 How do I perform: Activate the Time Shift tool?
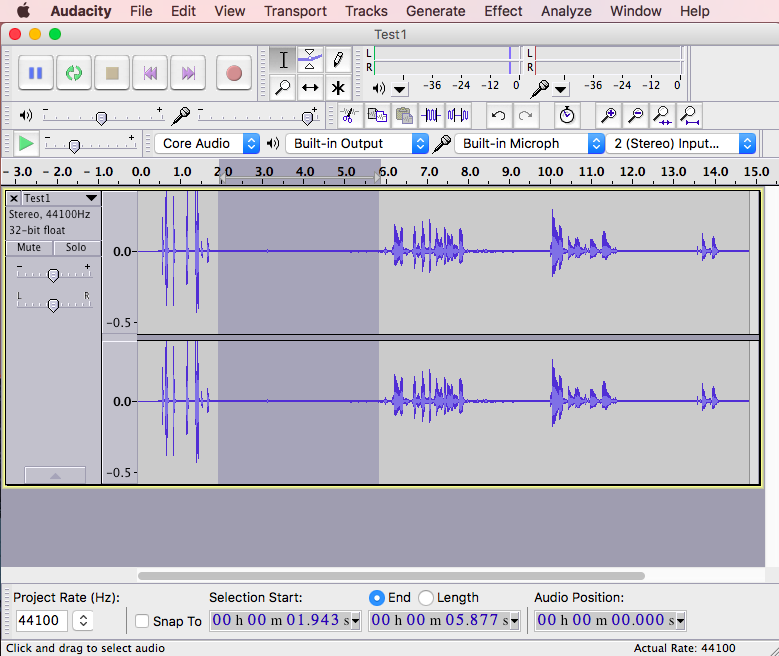pyautogui.click(x=310, y=87)
